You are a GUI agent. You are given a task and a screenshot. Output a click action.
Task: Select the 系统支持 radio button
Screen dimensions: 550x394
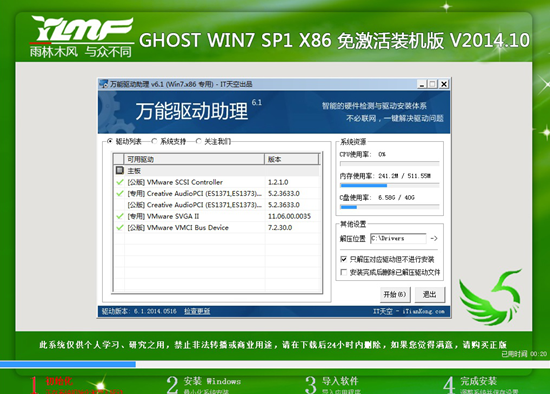(x=154, y=141)
